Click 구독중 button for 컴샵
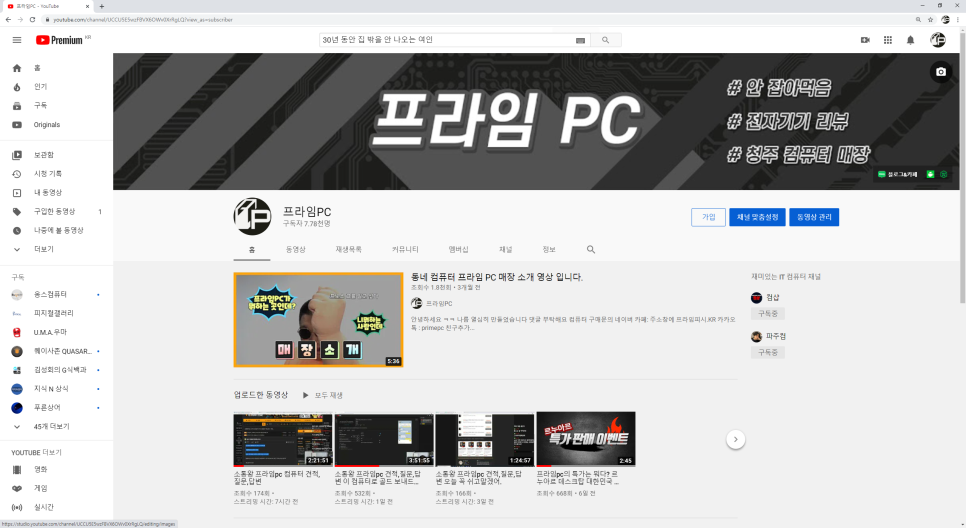 coord(768,314)
